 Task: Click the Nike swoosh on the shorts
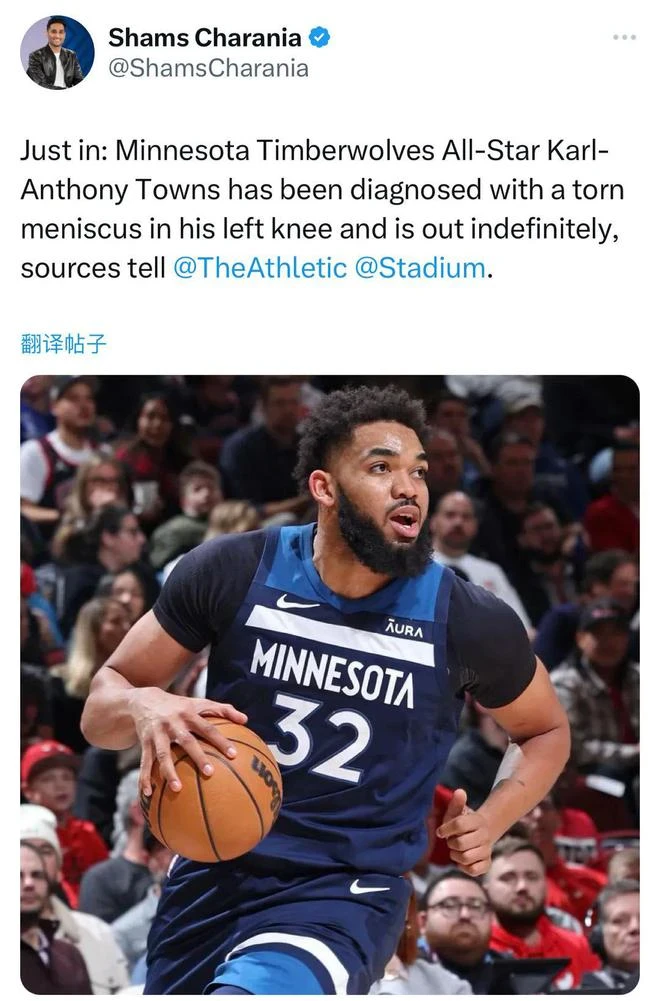point(368,887)
